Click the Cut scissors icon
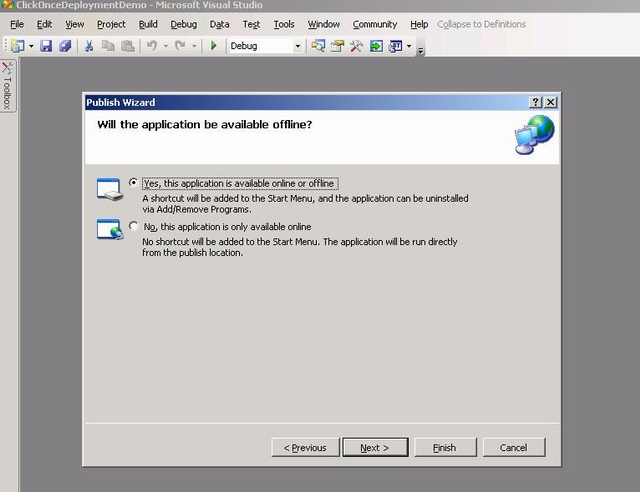Screen dimensions: 640x492 click(89, 46)
